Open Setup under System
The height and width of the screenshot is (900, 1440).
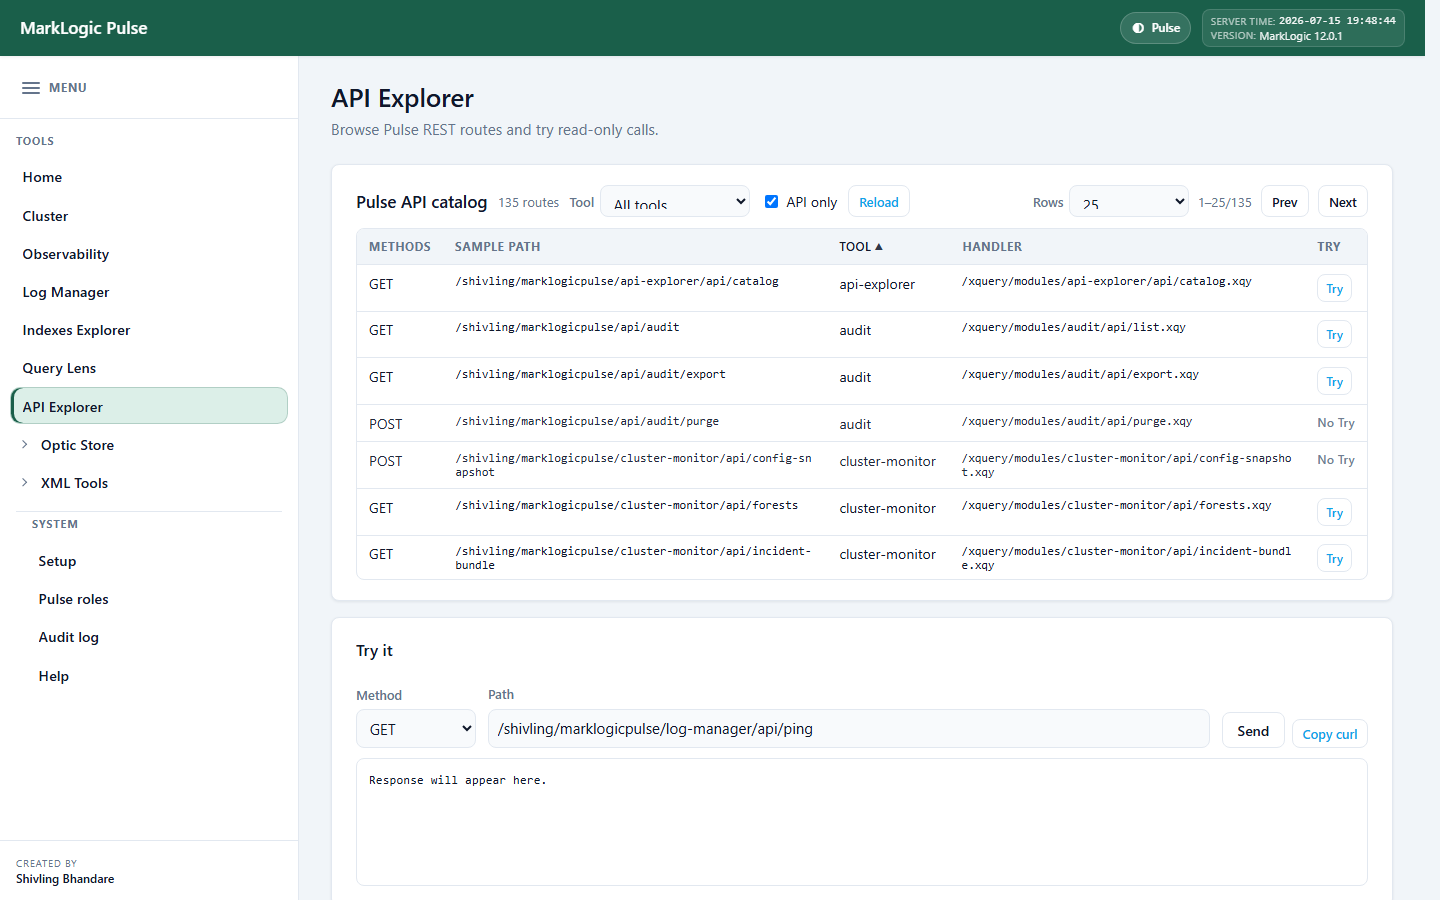click(57, 561)
